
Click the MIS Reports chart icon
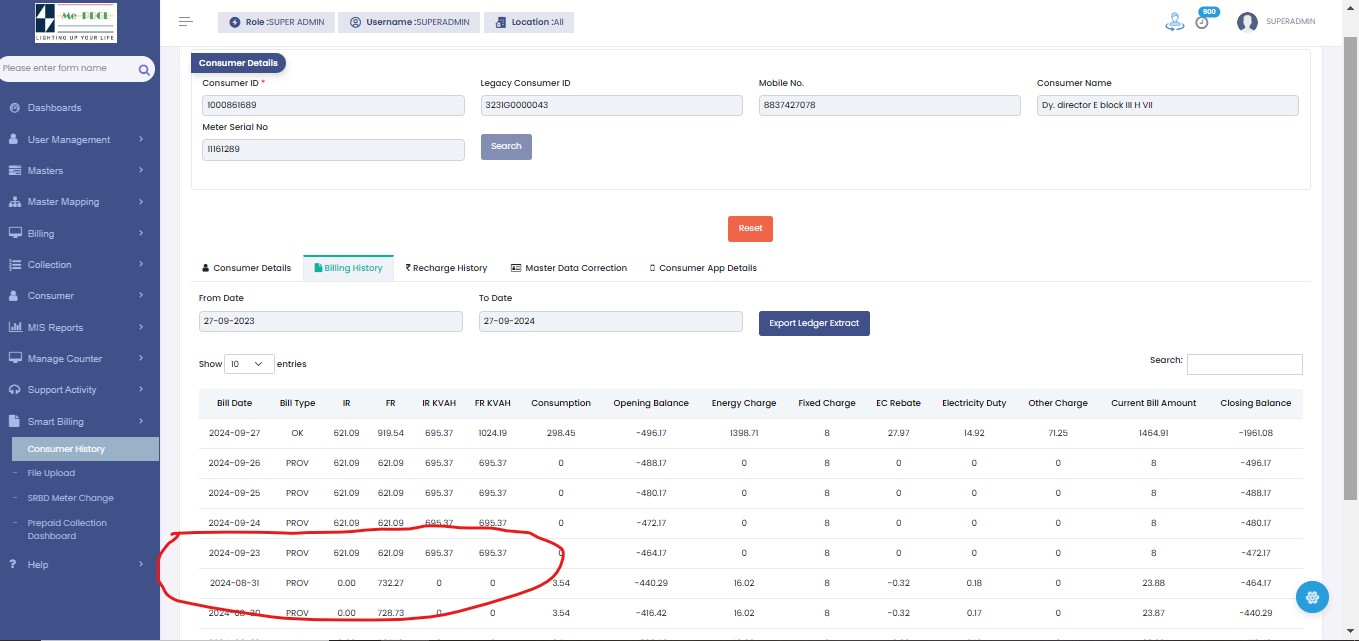[15, 328]
